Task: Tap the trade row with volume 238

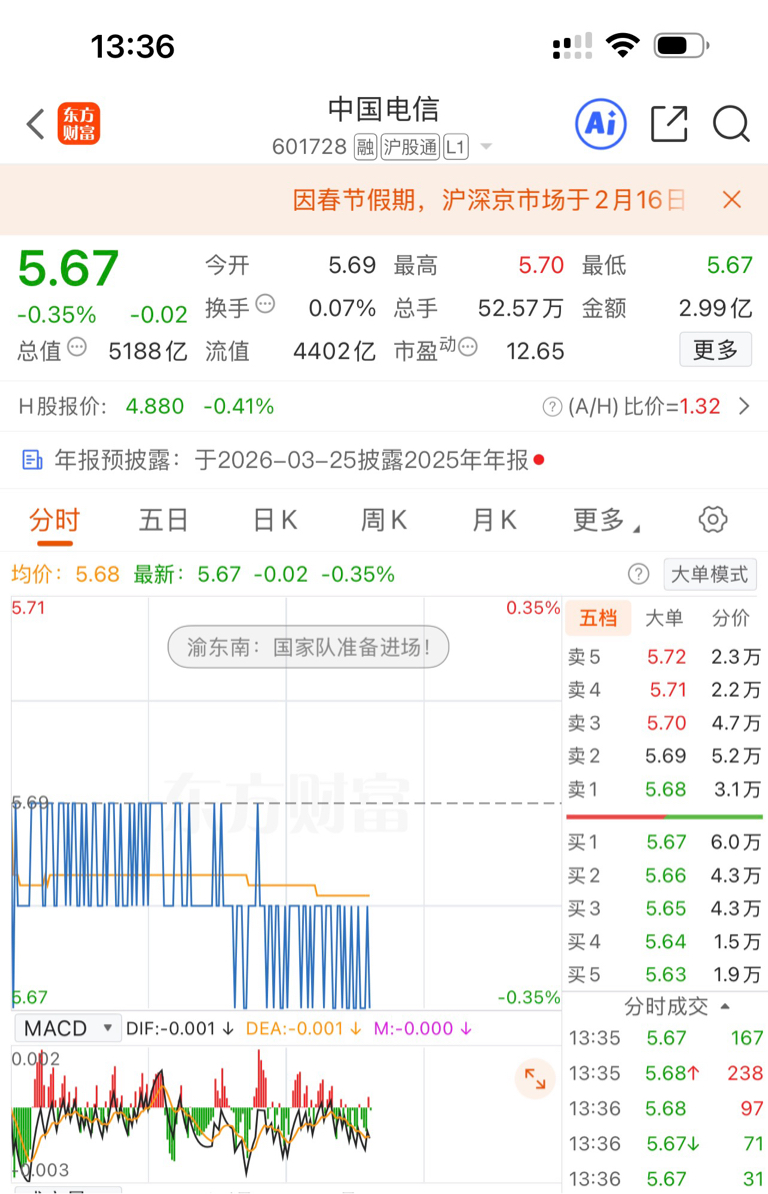Action: (665, 1074)
